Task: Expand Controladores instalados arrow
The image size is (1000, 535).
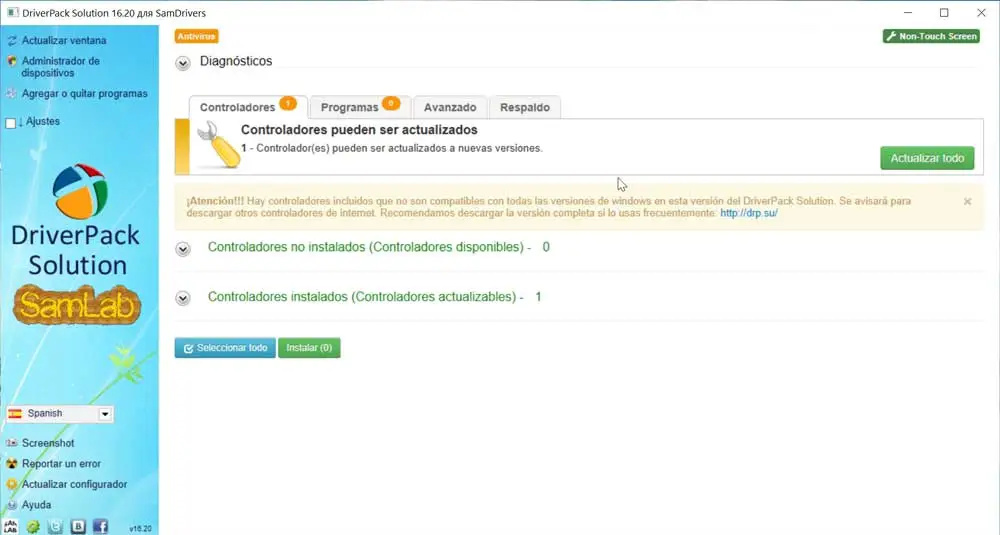Action: pyautogui.click(x=183, y=298)
